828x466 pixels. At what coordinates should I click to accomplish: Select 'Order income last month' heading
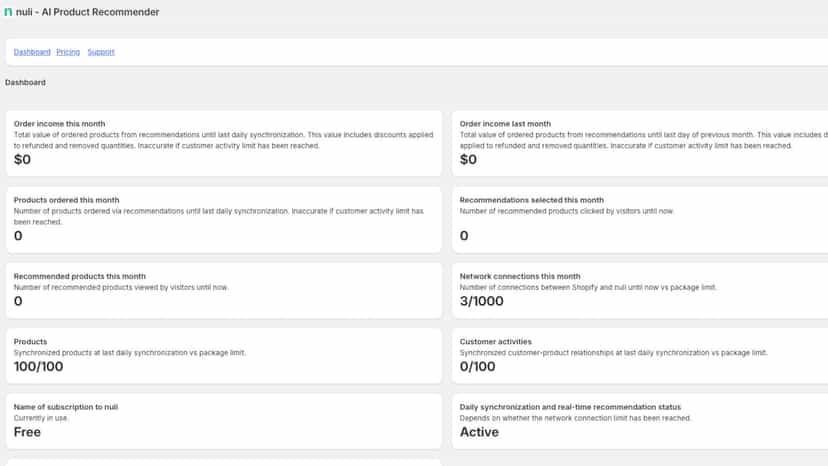505,124
